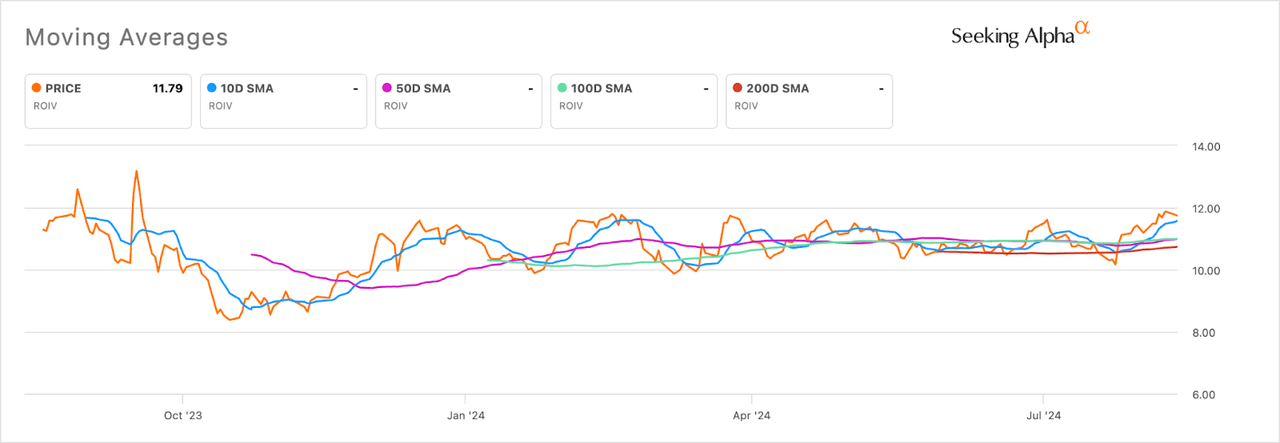Click the Apr '24 axis label

751,414
